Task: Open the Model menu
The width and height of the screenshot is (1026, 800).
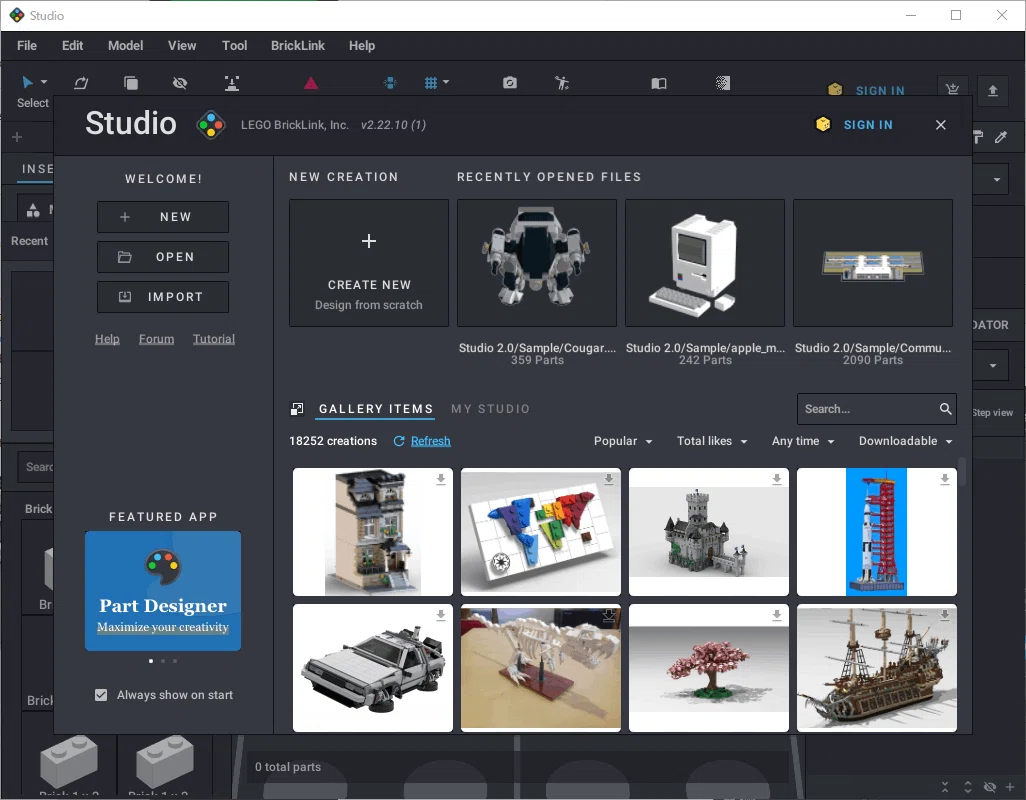Action: (126, 46)
